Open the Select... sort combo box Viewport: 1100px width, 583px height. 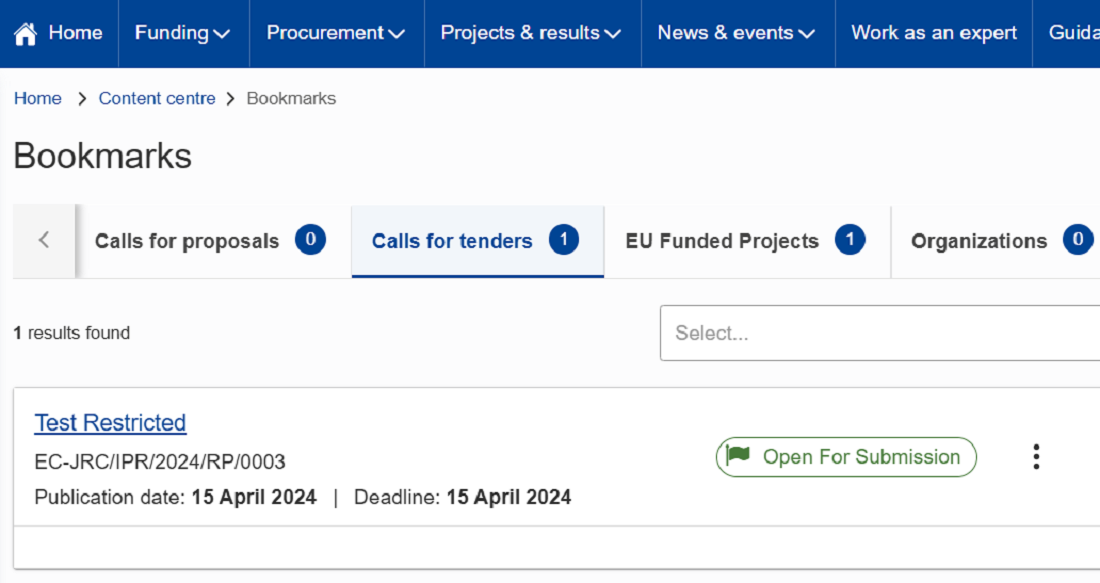click(880, 333)
